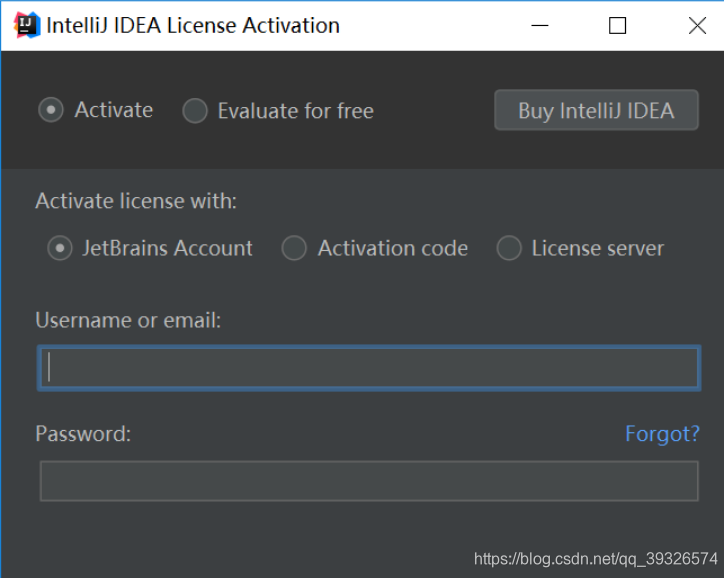728x578 pixels.
Task: Click the 'Password:' label text
Action: click(83, 434)
